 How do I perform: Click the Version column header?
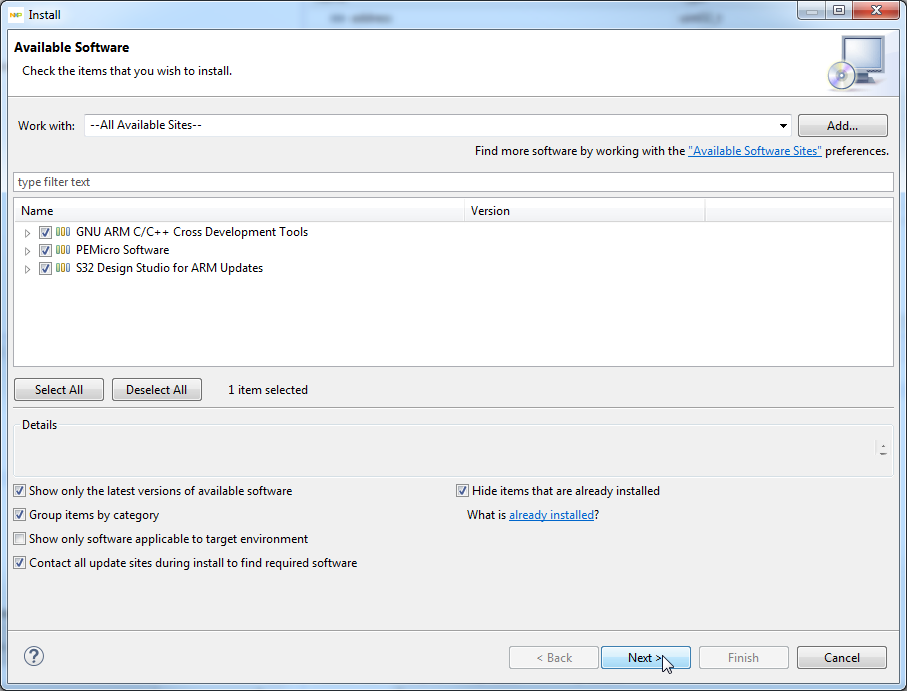585,211
